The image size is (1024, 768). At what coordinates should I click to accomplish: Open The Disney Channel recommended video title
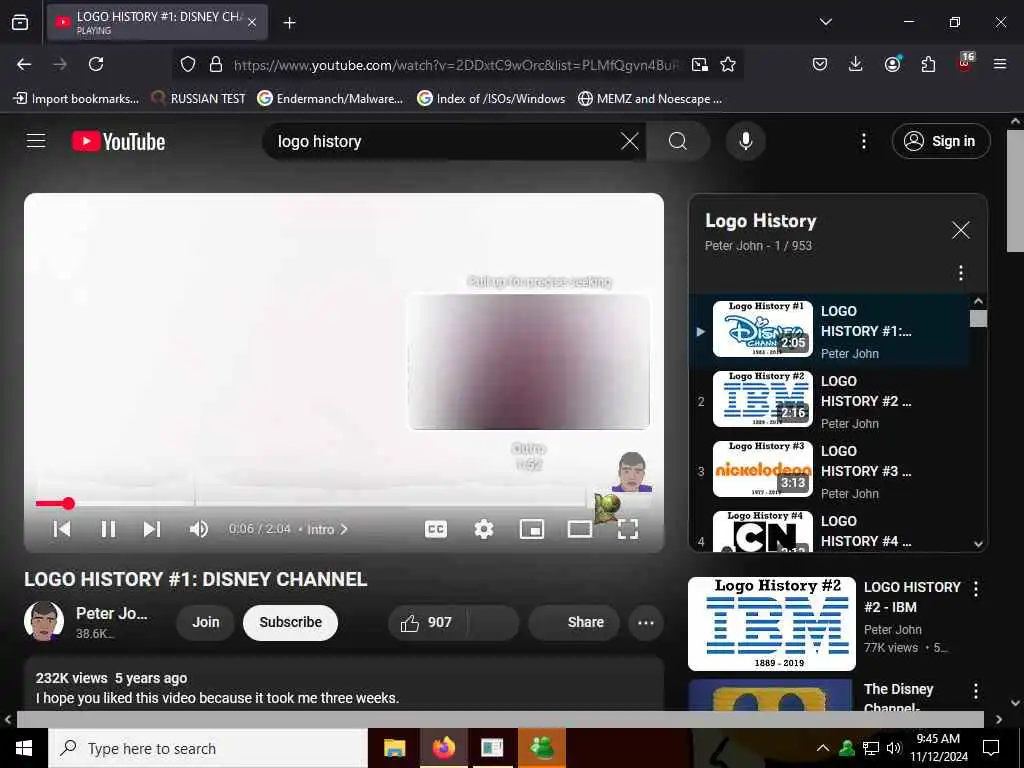899,698
